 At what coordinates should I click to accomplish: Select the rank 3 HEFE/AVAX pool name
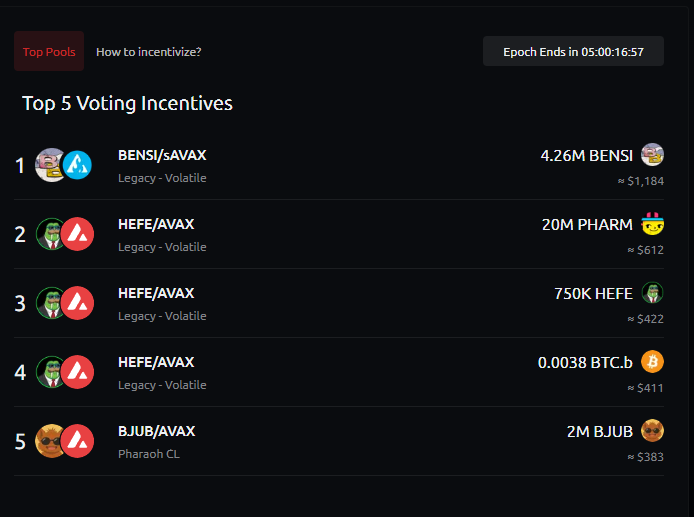156,293
